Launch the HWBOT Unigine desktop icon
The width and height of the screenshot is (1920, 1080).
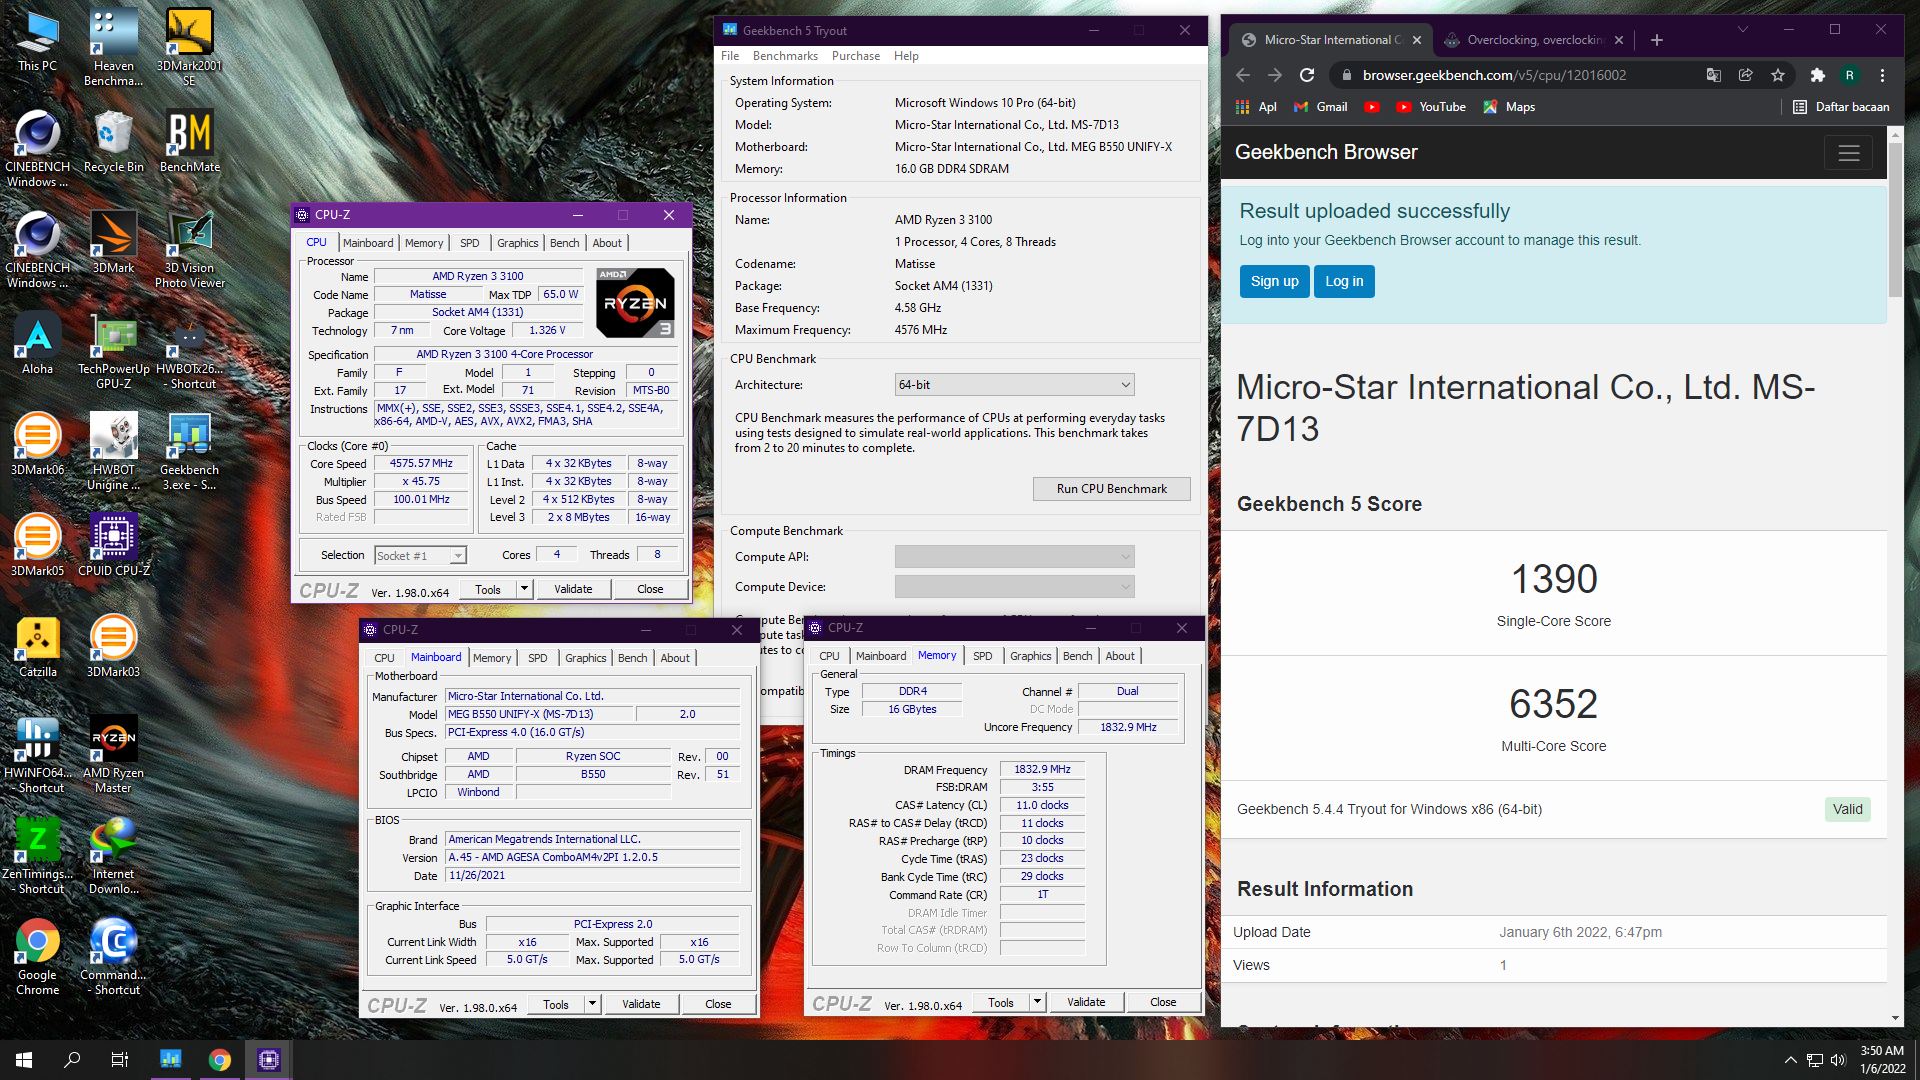(x=113, y=451)
